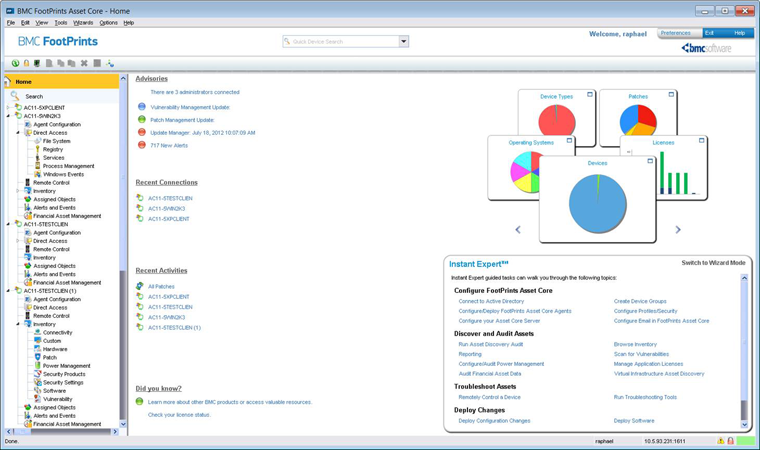Collapse the AC11-5TESTCLIEN (1) node arrow
Image resolution: width=760 pixels, height=450 pixels.
pyautogui.click(x=8, y=291)
